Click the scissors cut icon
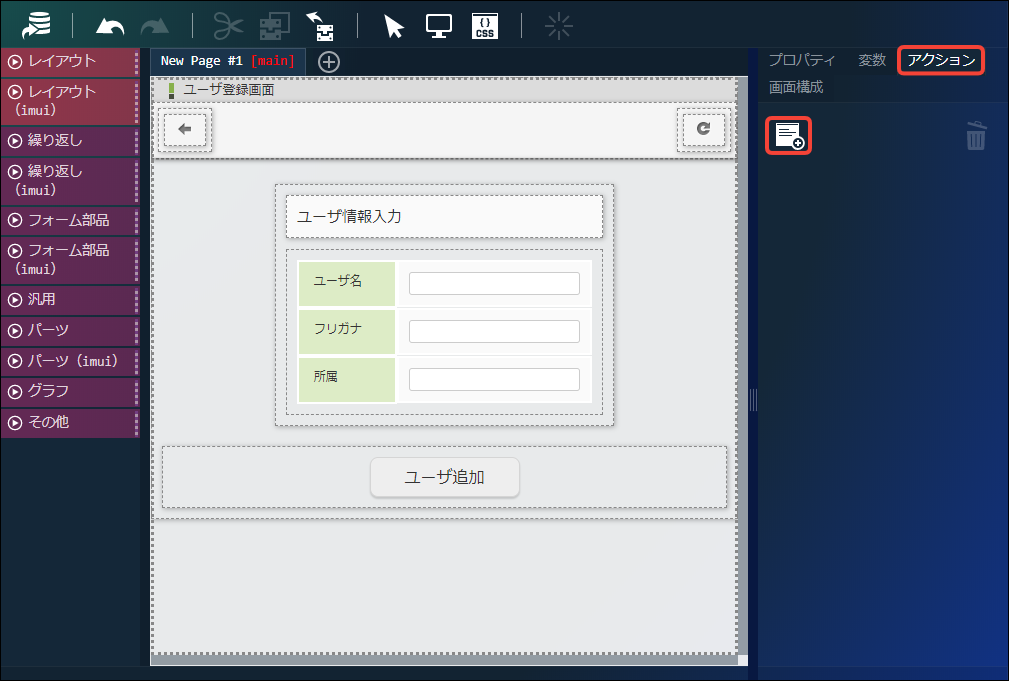 tap(228, 26)
